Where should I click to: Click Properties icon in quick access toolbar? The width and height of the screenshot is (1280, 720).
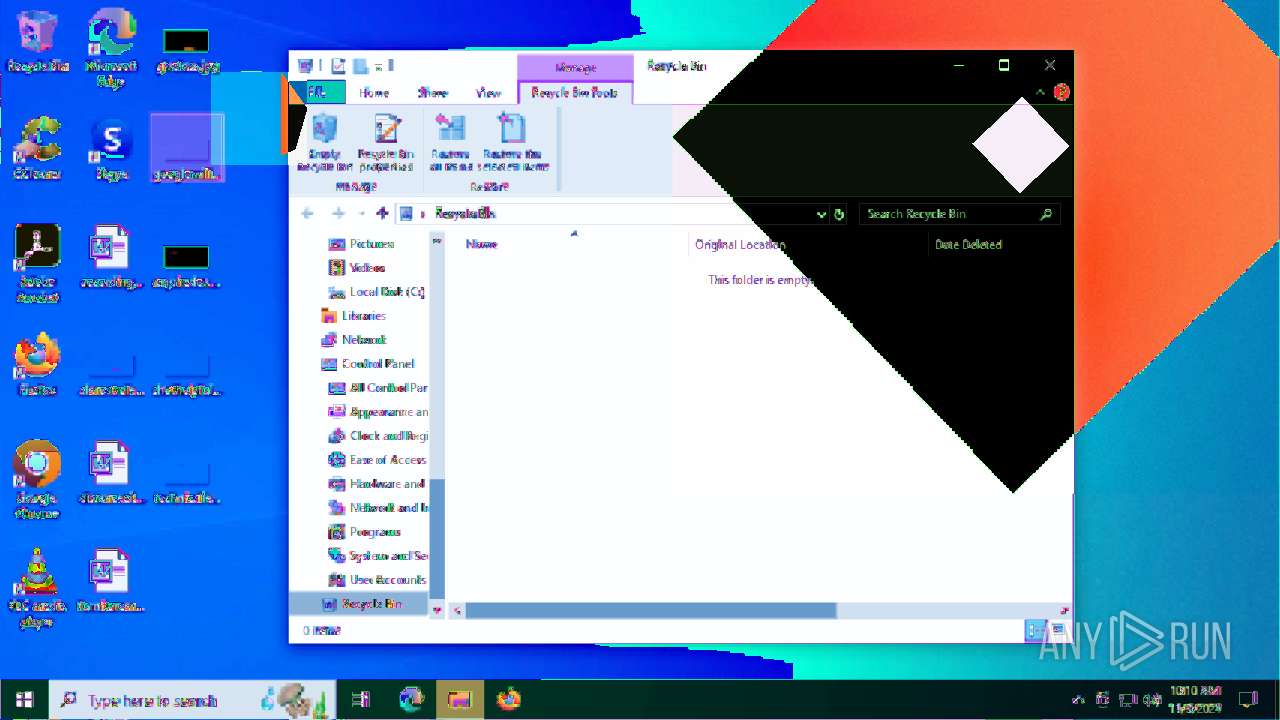pos(338,66)
